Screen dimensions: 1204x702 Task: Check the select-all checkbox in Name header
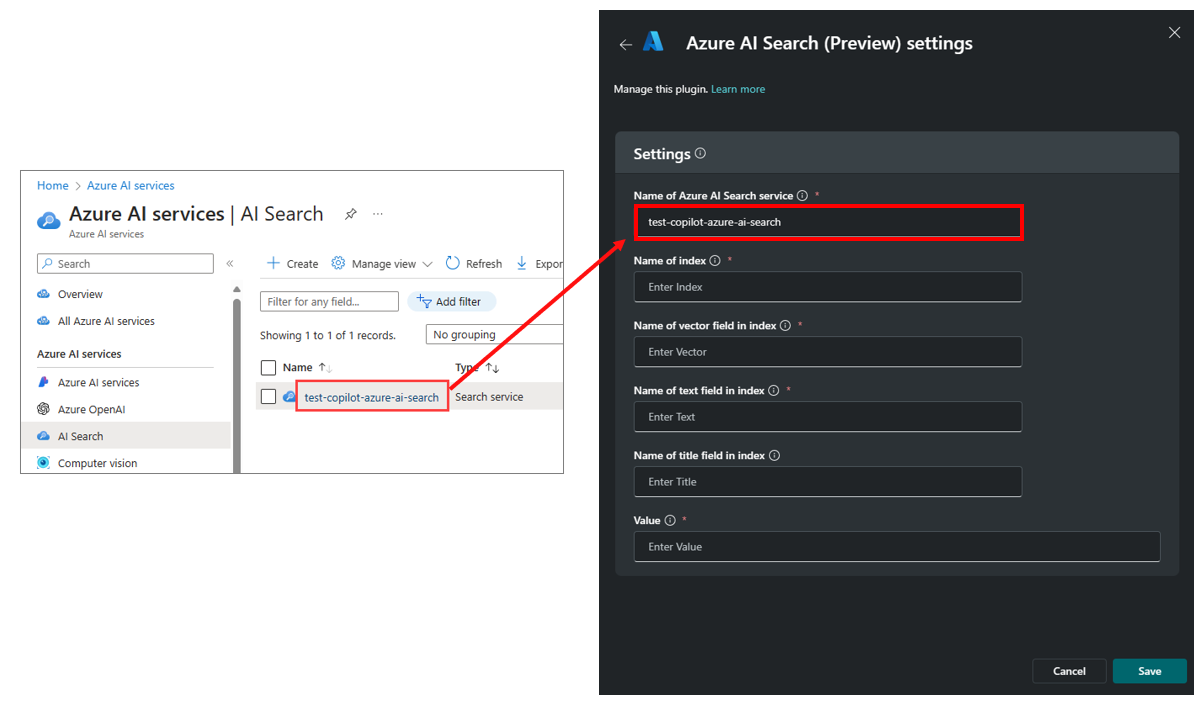tap(268, 367)
